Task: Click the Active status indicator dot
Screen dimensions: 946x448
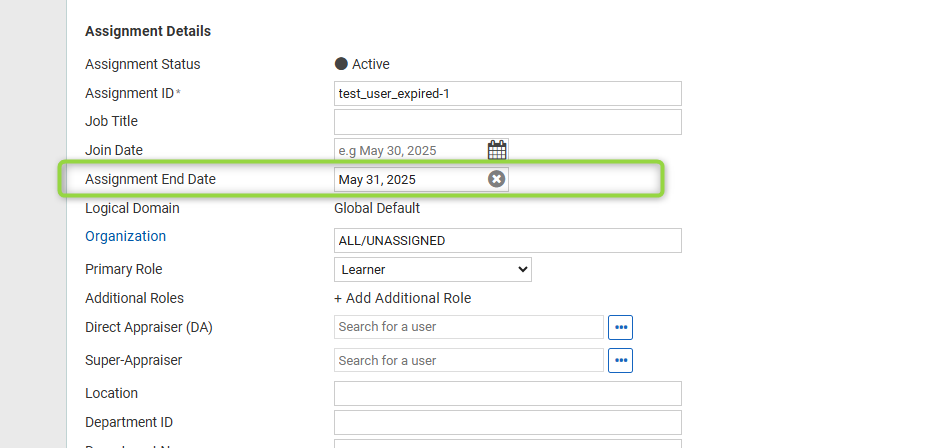Action: (x=341, y=64)
